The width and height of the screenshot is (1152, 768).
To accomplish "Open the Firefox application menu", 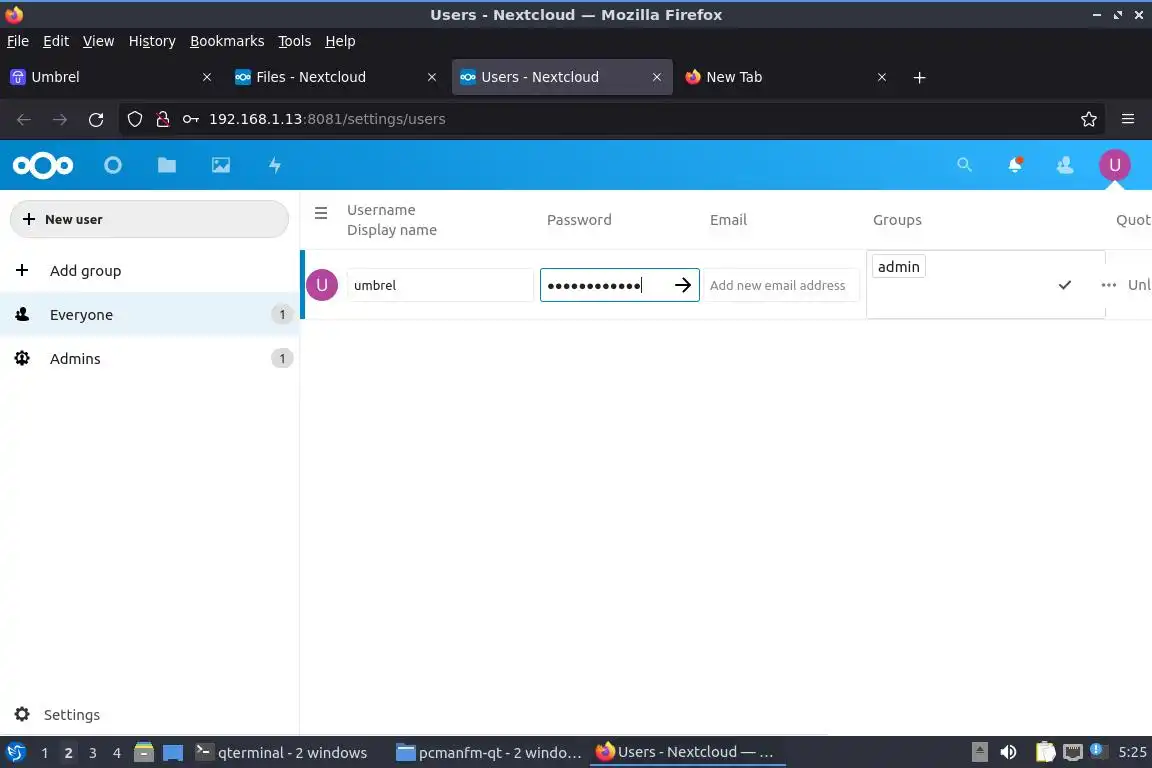I will click(x=1128, y=119).
